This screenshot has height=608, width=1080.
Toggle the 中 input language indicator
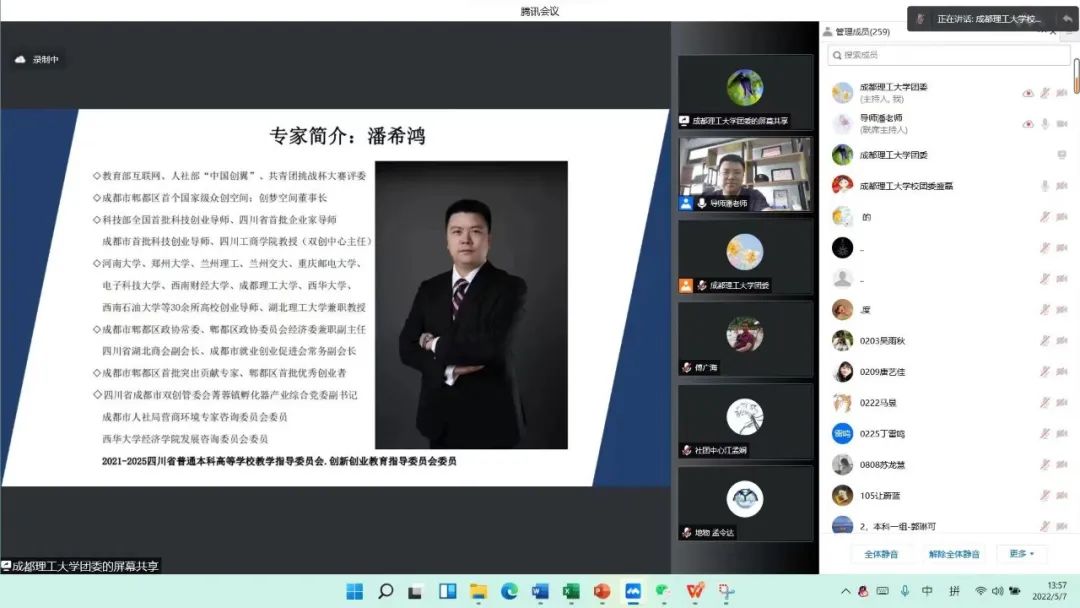click(x=928, y=591)
